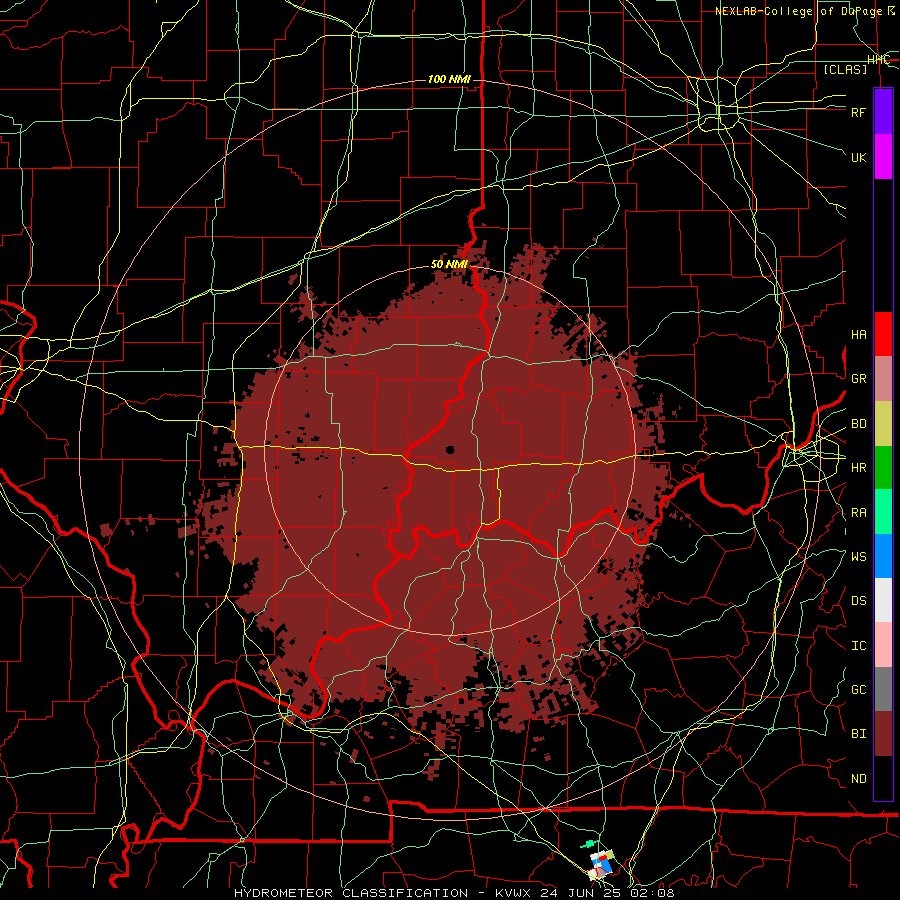Click the HYDROMETEOR CLASSIFICATION title text

click(x=351, y=893)
